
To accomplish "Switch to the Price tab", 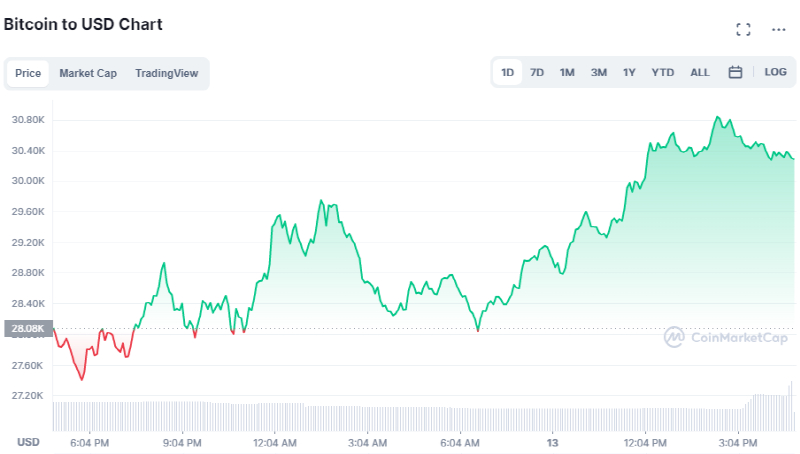I will pos(28,73).
